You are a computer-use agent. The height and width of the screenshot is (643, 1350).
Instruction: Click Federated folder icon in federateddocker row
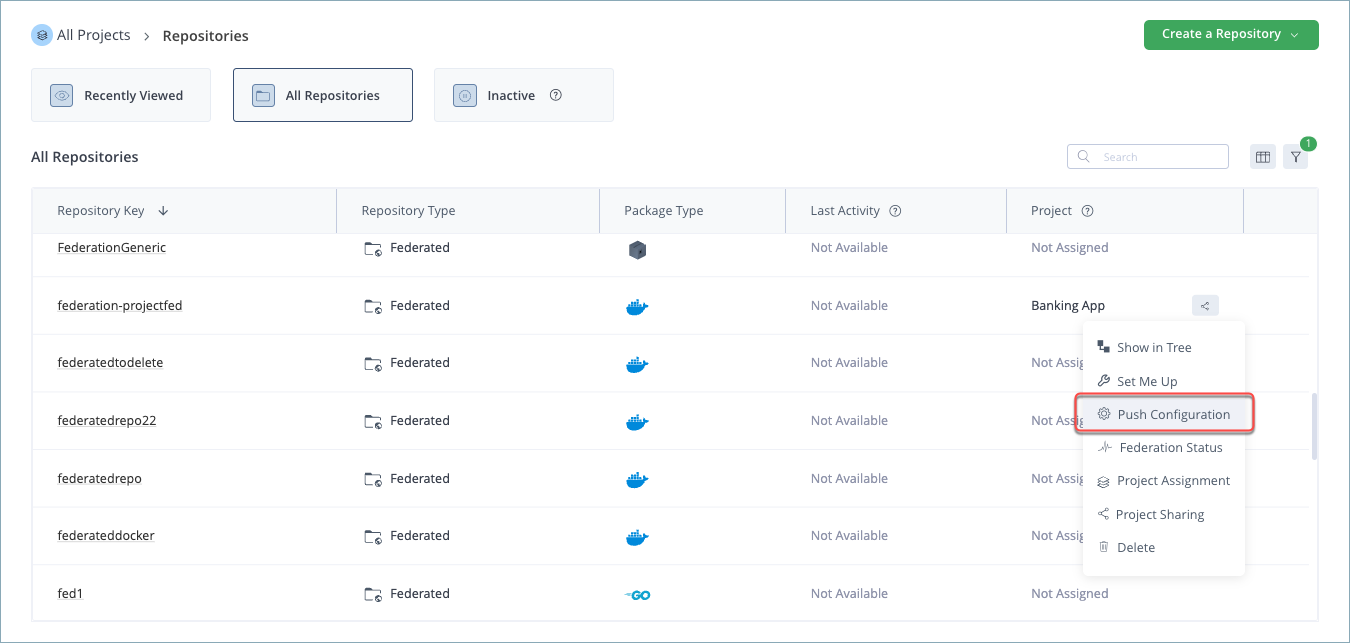click(373, 536)
